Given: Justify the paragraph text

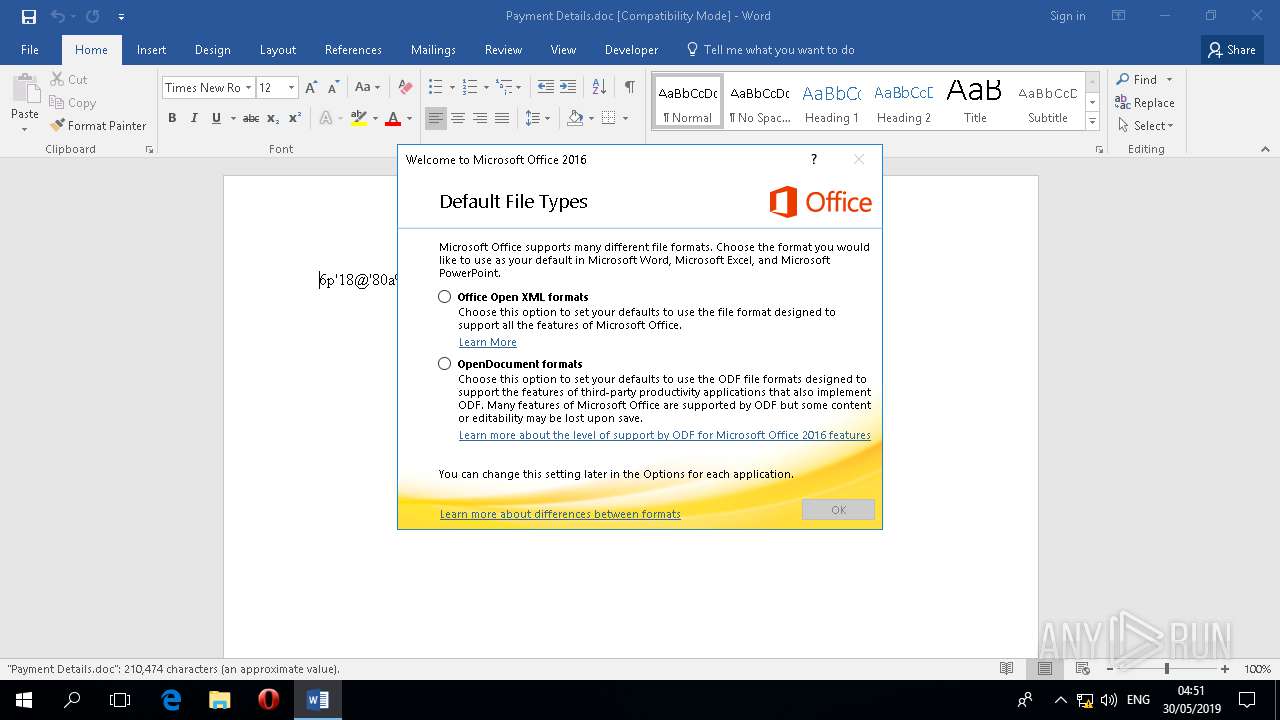Looking at the screenshot, I should pos(502,118).
